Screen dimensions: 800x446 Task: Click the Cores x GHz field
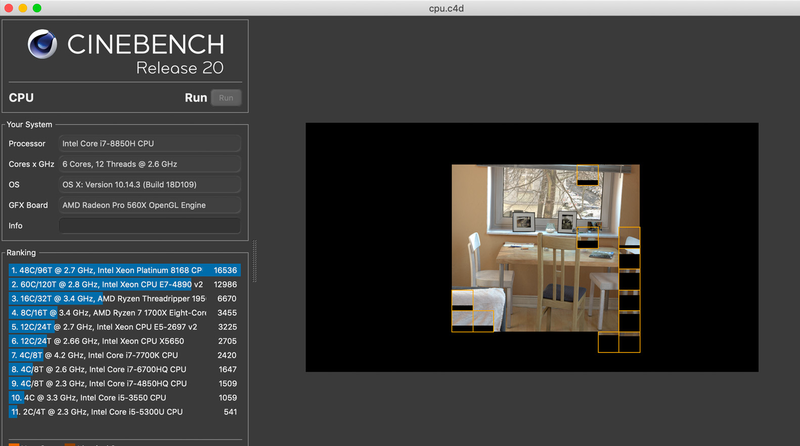tap(149, 164)
